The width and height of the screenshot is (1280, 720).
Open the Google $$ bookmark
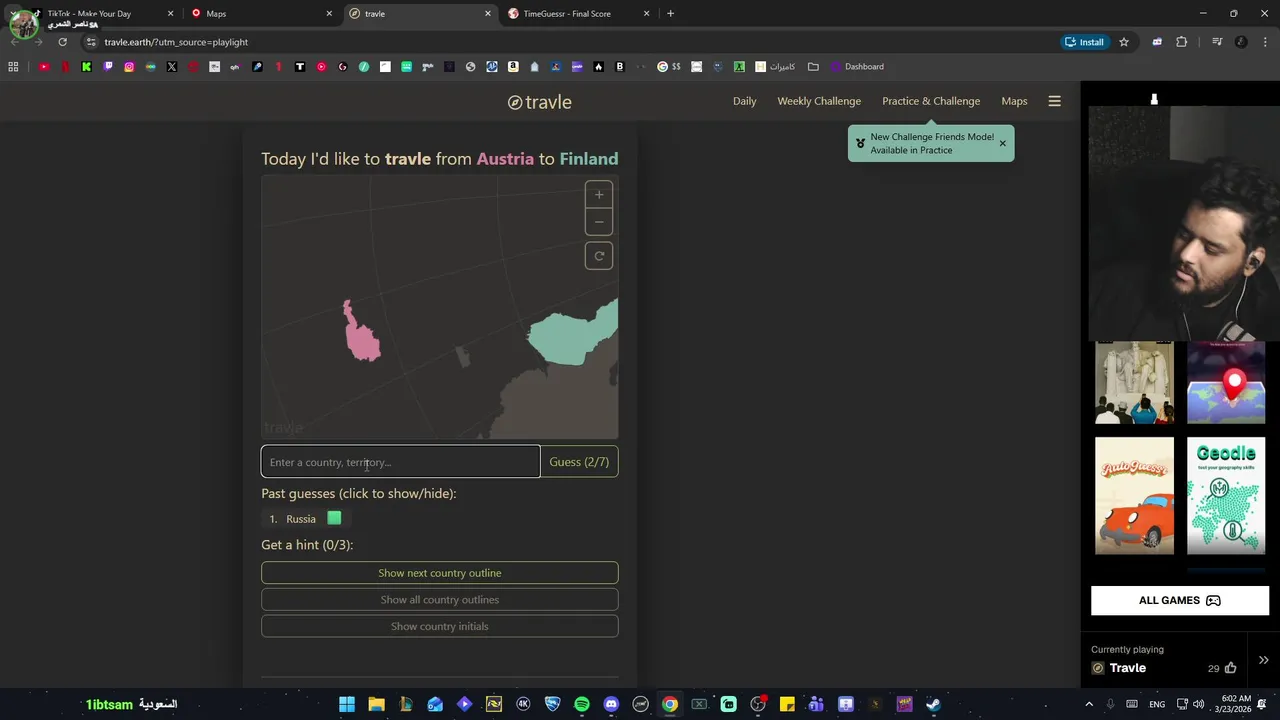(x=669, y=66)
